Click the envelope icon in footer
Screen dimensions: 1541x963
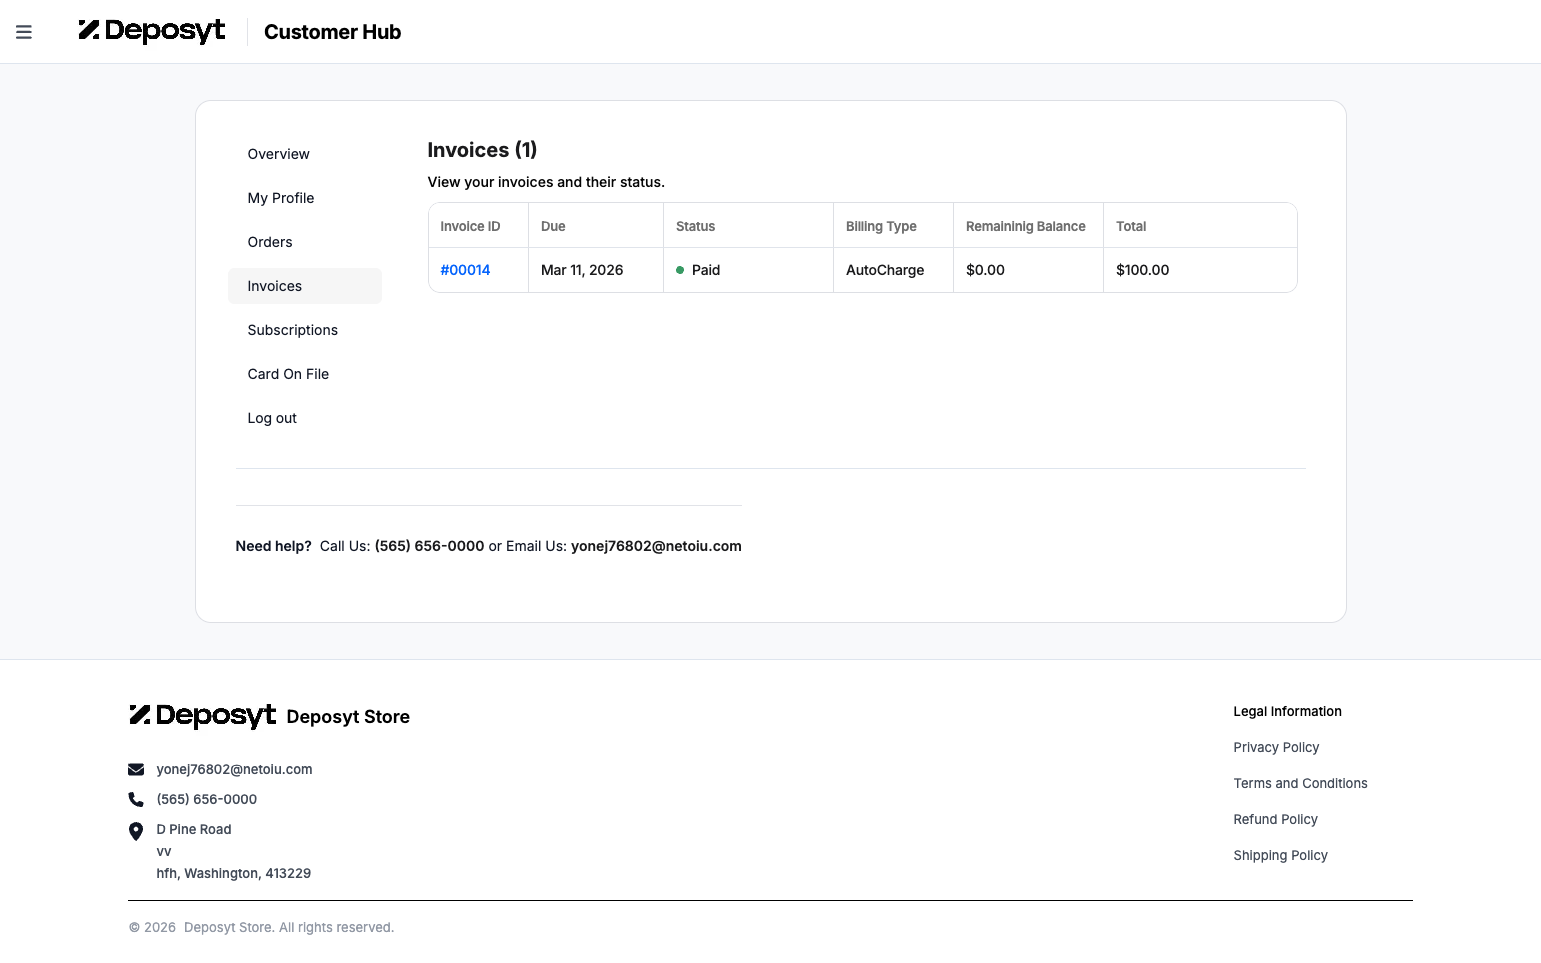tap(136, 769)
